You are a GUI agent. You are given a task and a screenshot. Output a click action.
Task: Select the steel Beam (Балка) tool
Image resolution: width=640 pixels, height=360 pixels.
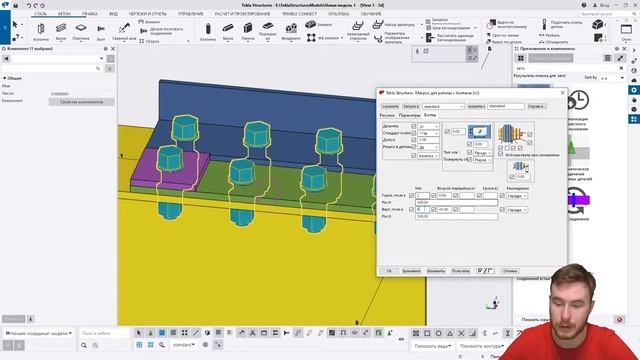61,31
